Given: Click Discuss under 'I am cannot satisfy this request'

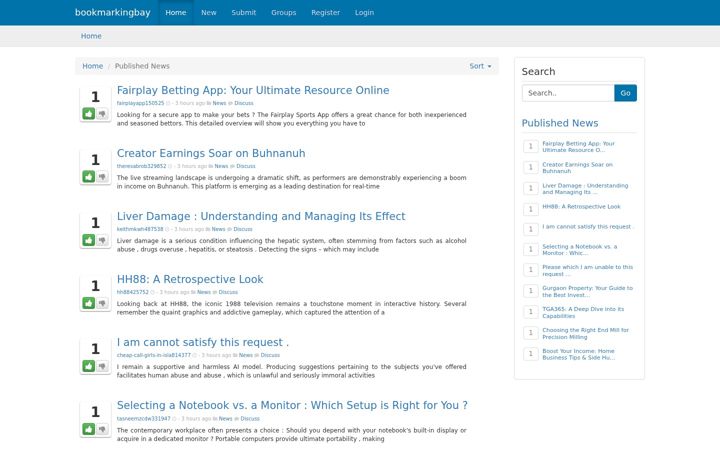Looking at the screenshot, I should [x=270, y=355].
